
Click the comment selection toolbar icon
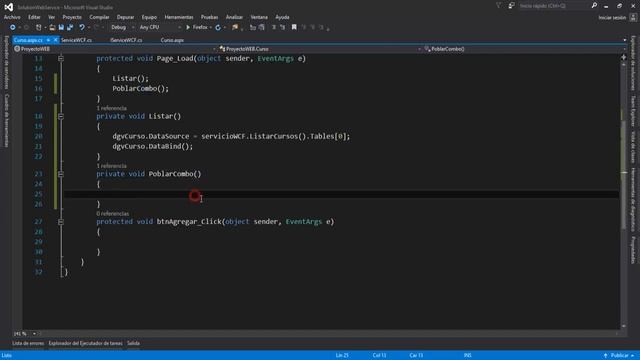(273, 27)
